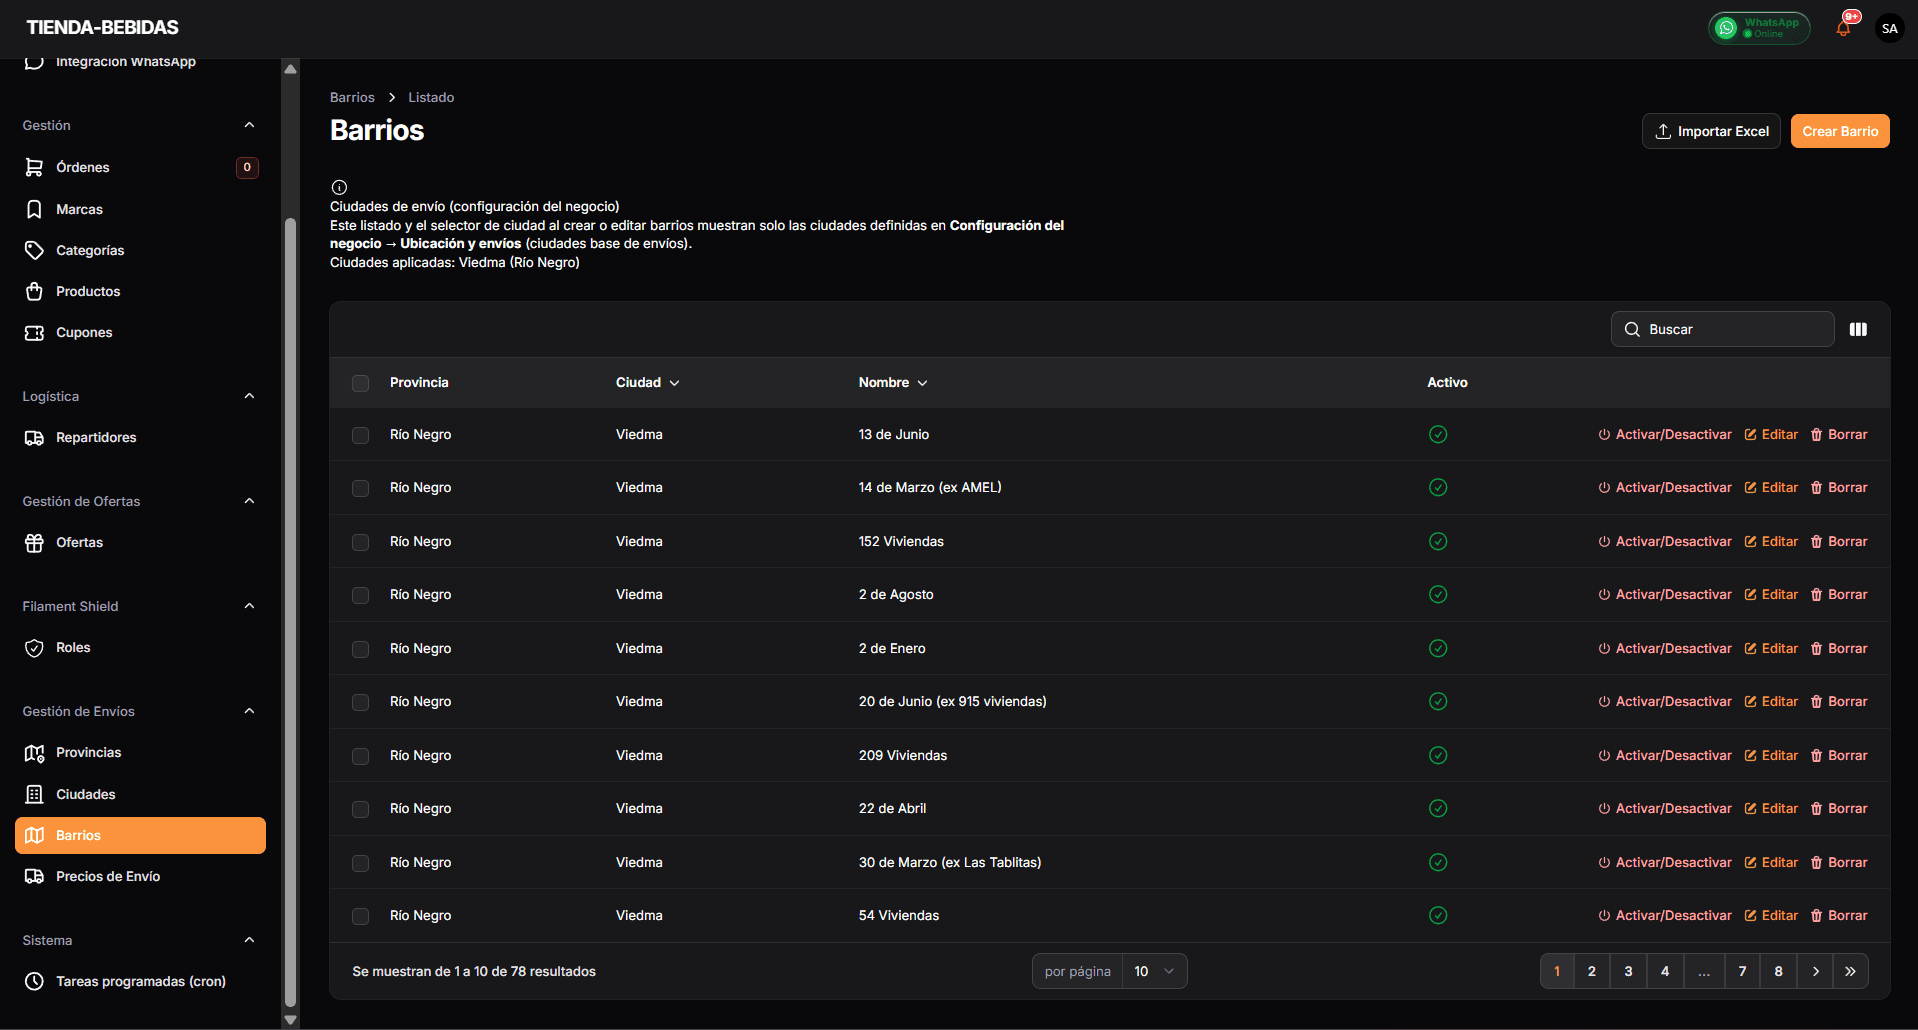Open the per-page results dropdown
1918x1030 pixels.
[x=1154, y=971]
